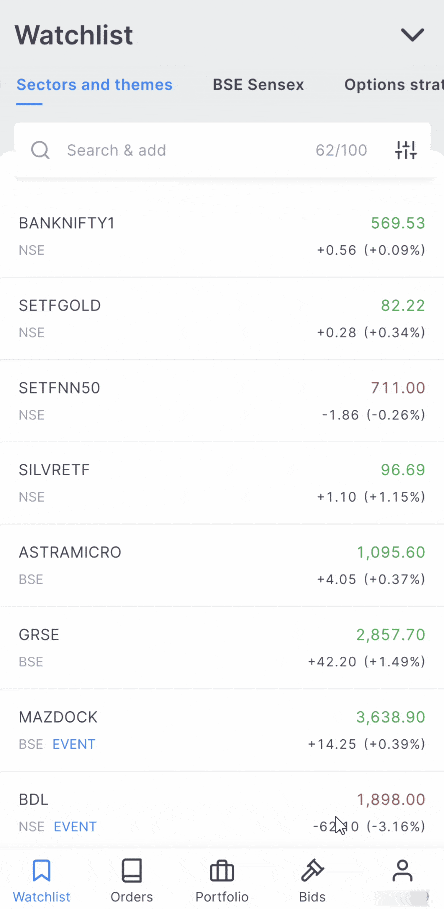Click the search magnifier icon

tap(40, 151)
